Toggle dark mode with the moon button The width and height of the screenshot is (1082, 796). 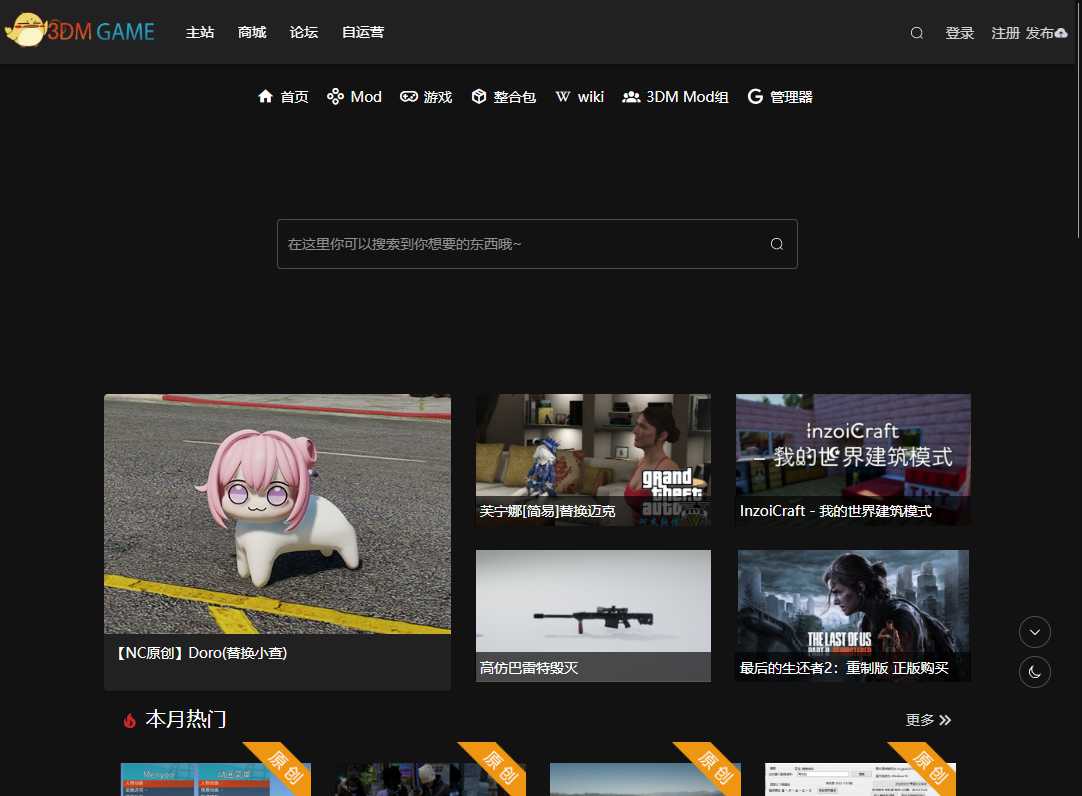click(x=1035, y=672)
